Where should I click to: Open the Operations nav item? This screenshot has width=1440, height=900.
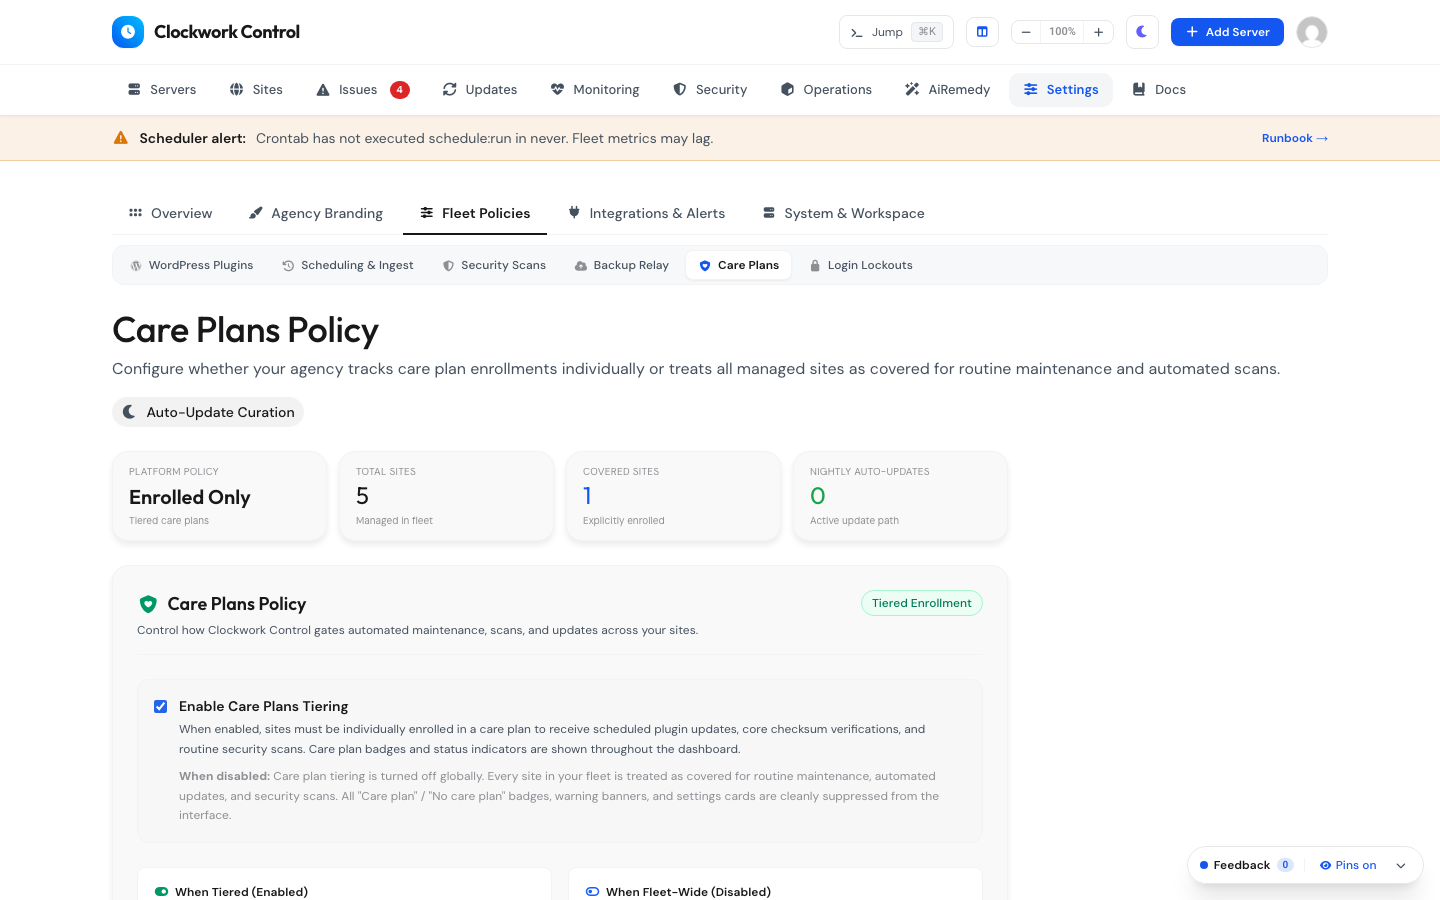826,90
